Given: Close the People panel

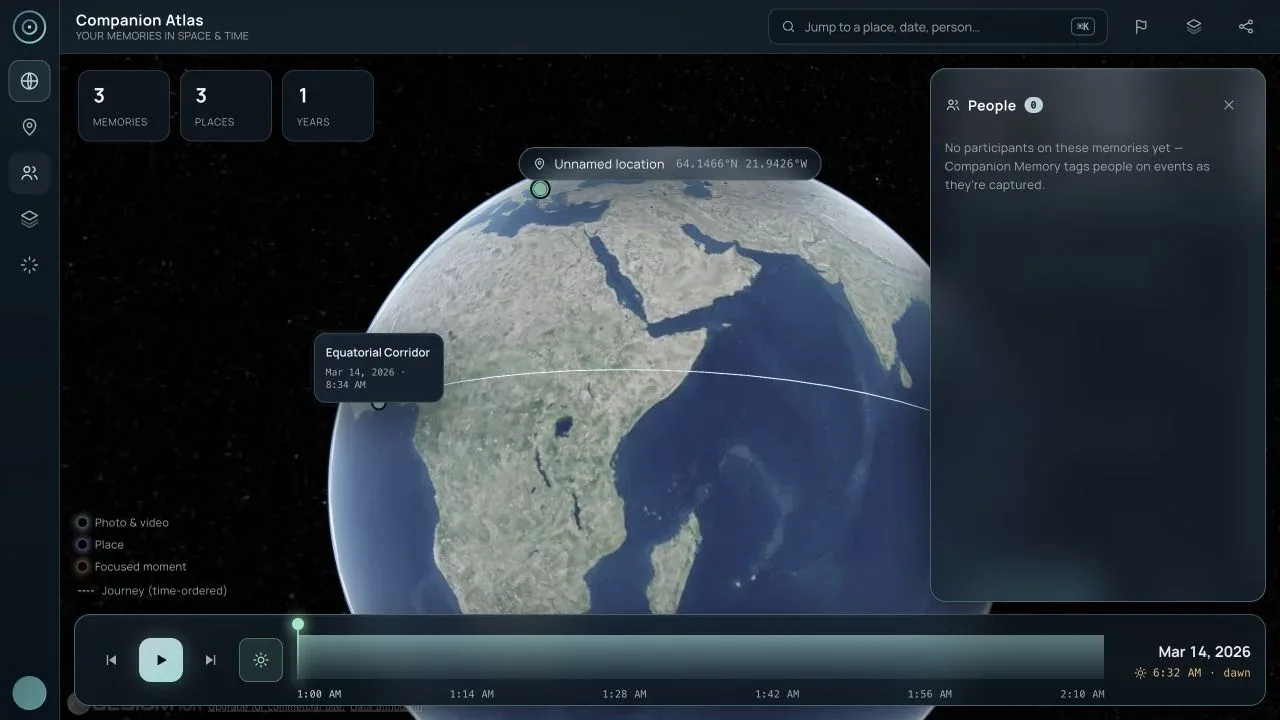Looking at the screenshot, I should coord(1229,105).
